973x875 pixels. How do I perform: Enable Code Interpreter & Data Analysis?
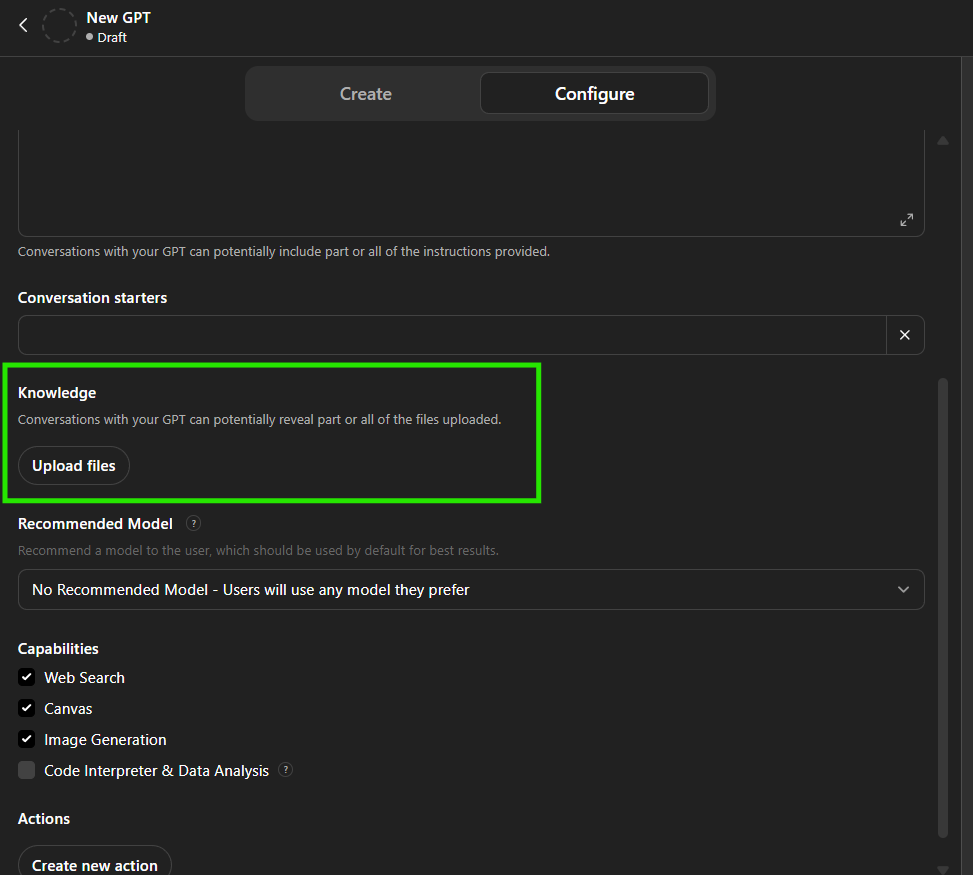tap(26, 770)
